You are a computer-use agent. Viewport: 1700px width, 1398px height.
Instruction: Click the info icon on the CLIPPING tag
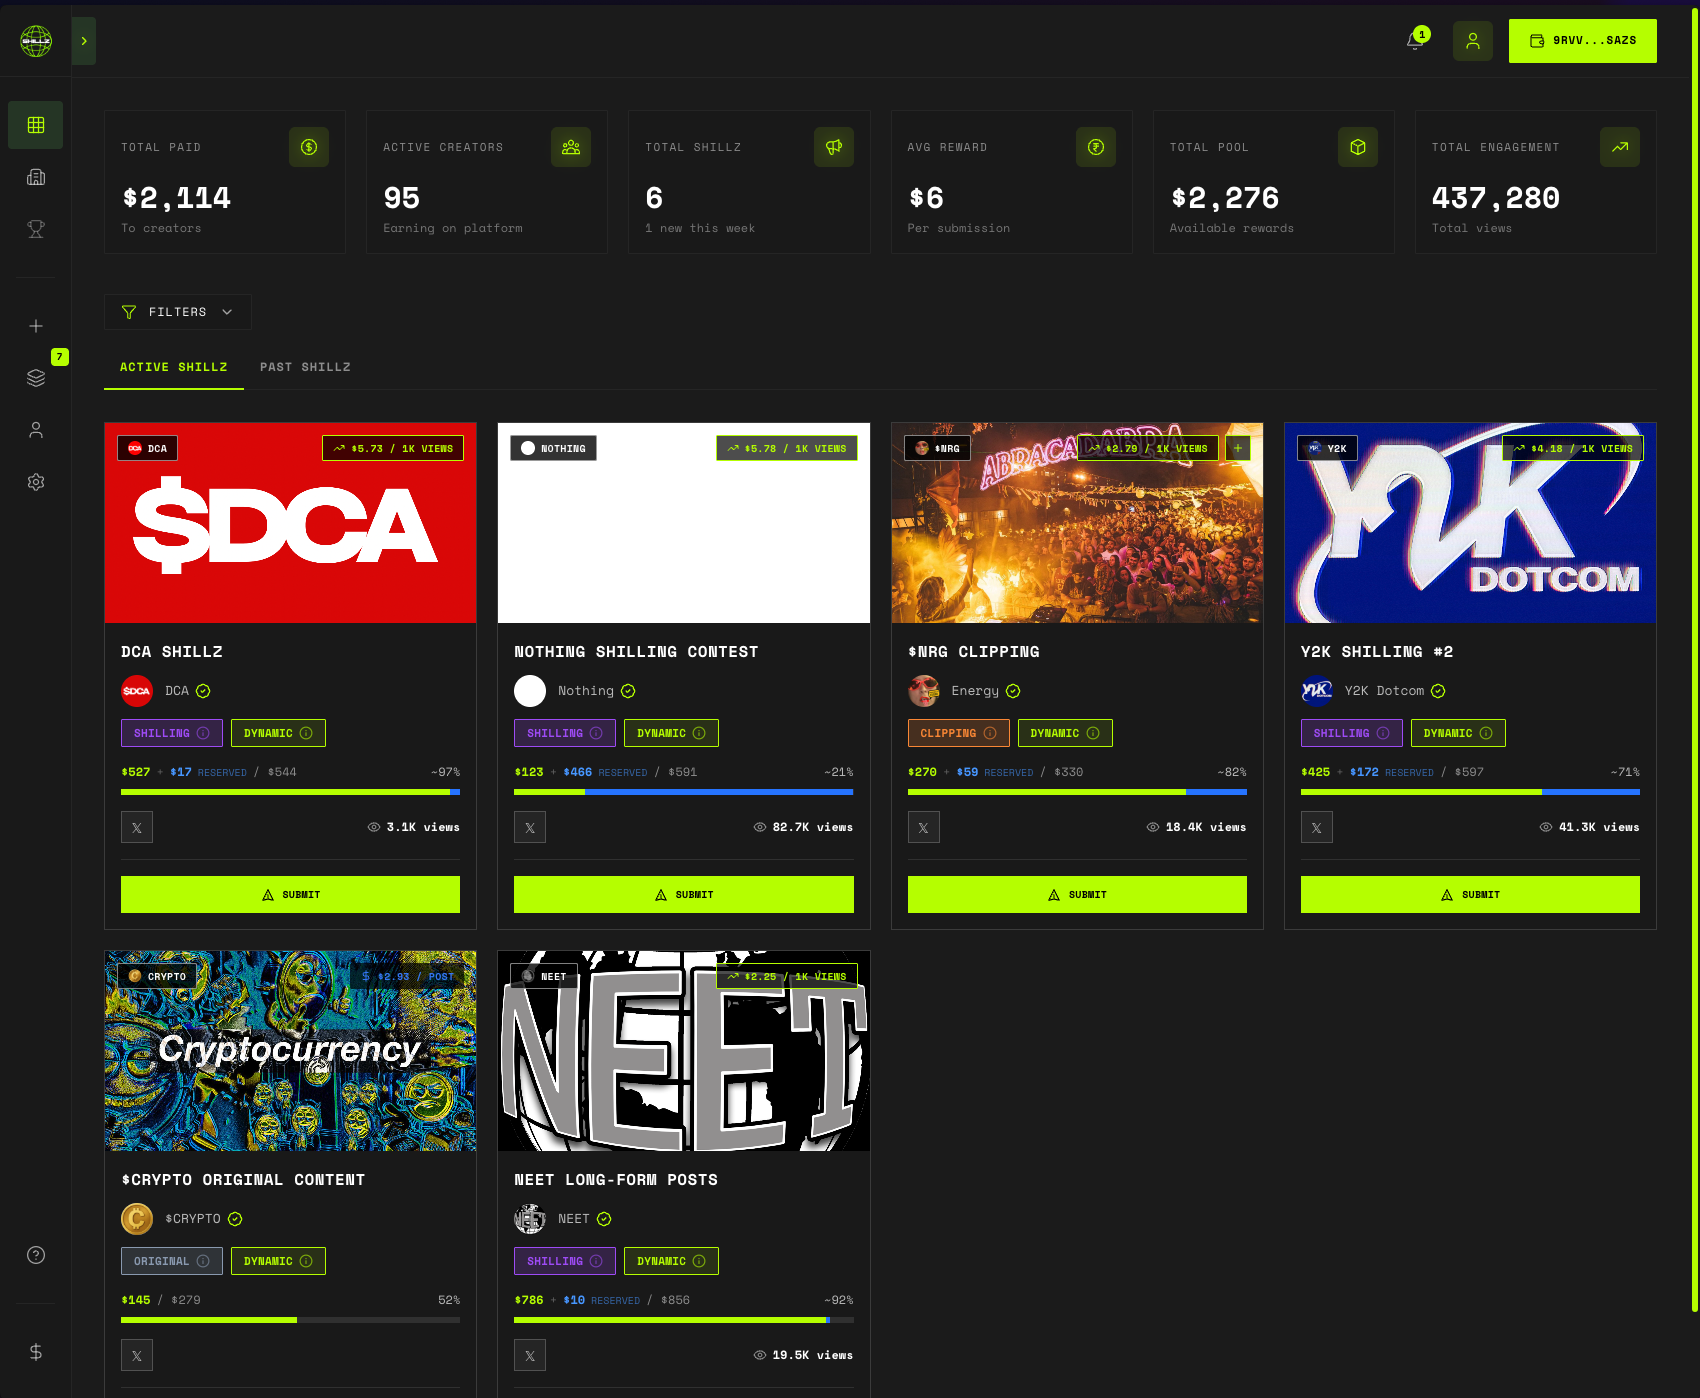click(x=988, y=733)
